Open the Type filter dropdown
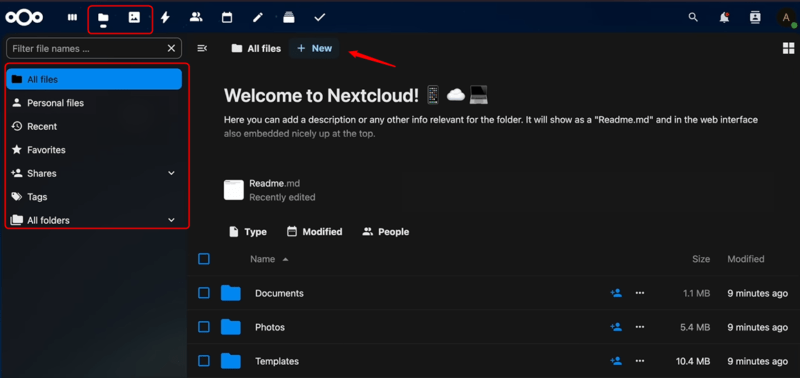Image resolution: width=800 pixels, height=378 pixels. (248, 232)
